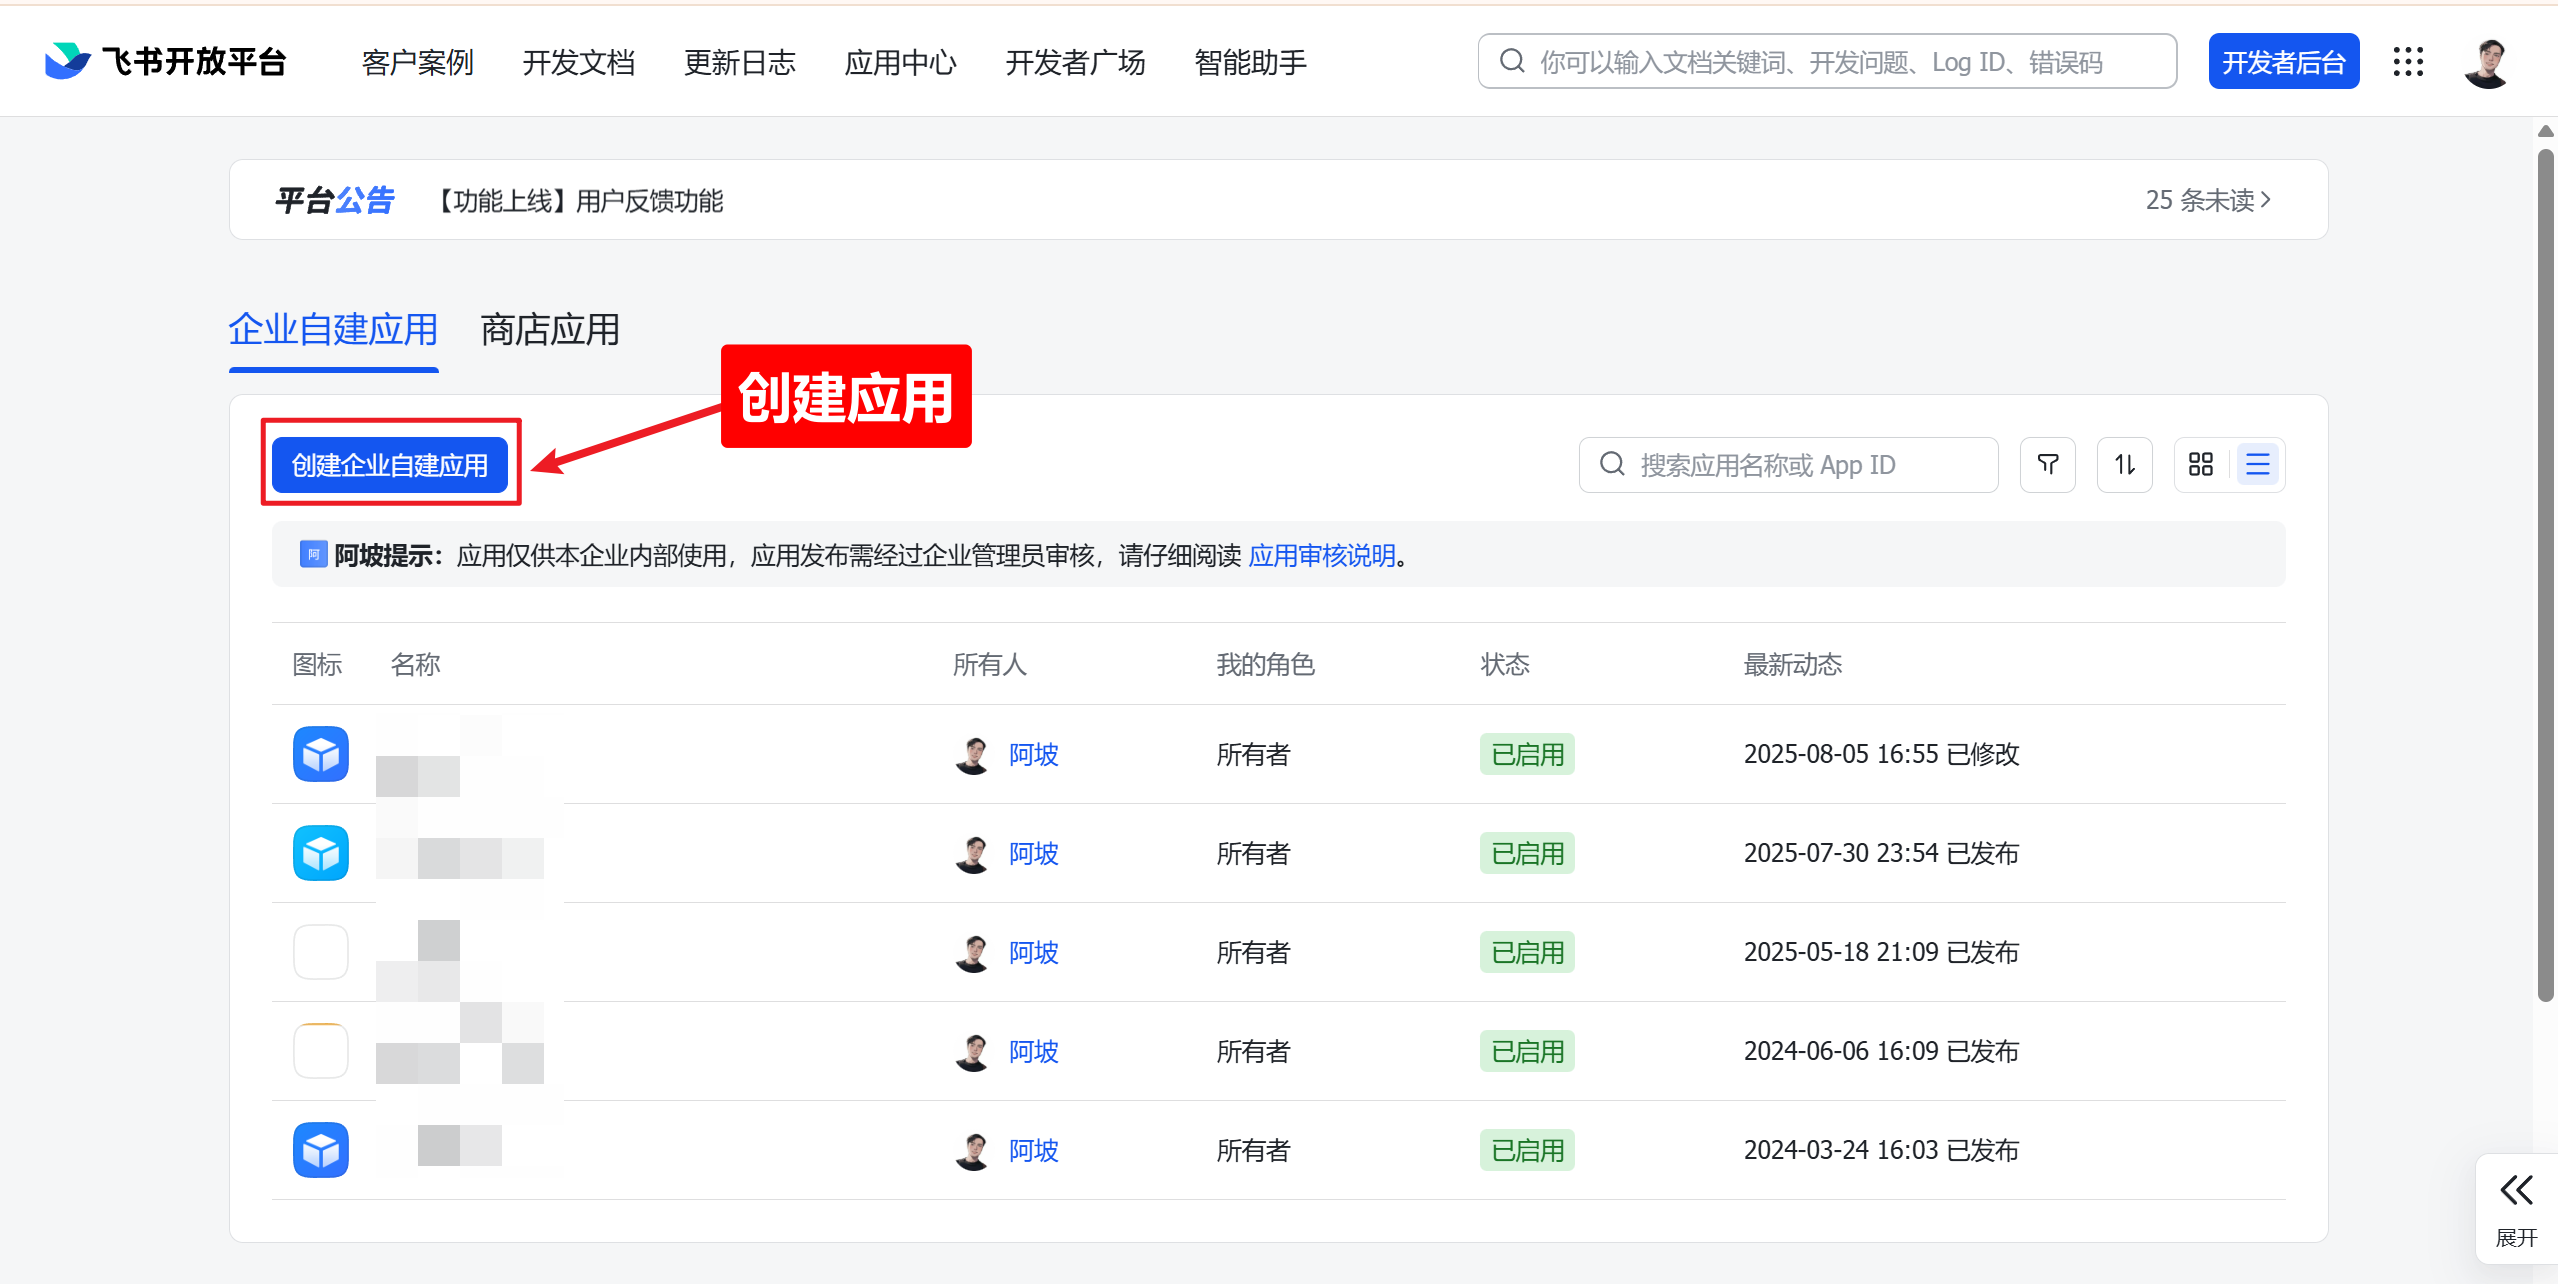Click the app name search input field
2558x1284 pixels.
click(1790, 464)
